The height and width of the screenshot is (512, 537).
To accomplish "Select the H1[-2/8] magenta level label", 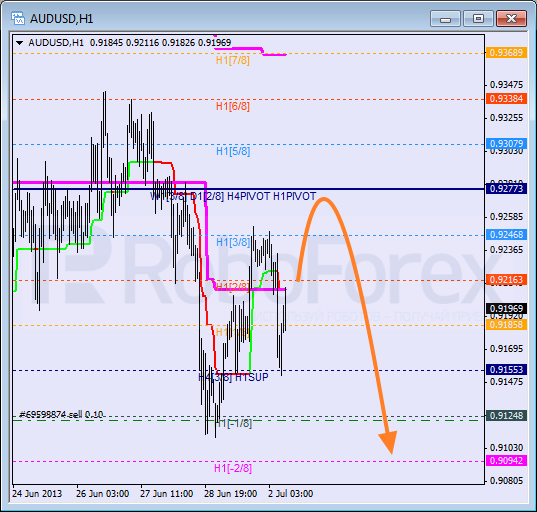I will (233, 468).
